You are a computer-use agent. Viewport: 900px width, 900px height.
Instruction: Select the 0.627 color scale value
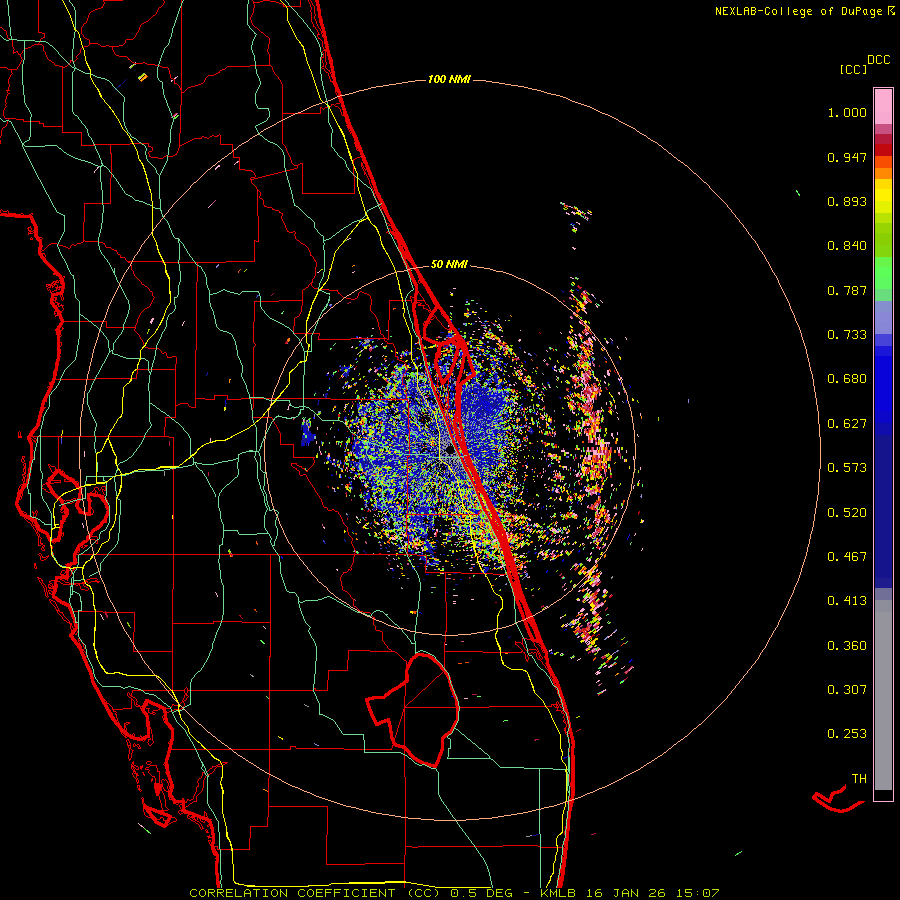[847, 424]
